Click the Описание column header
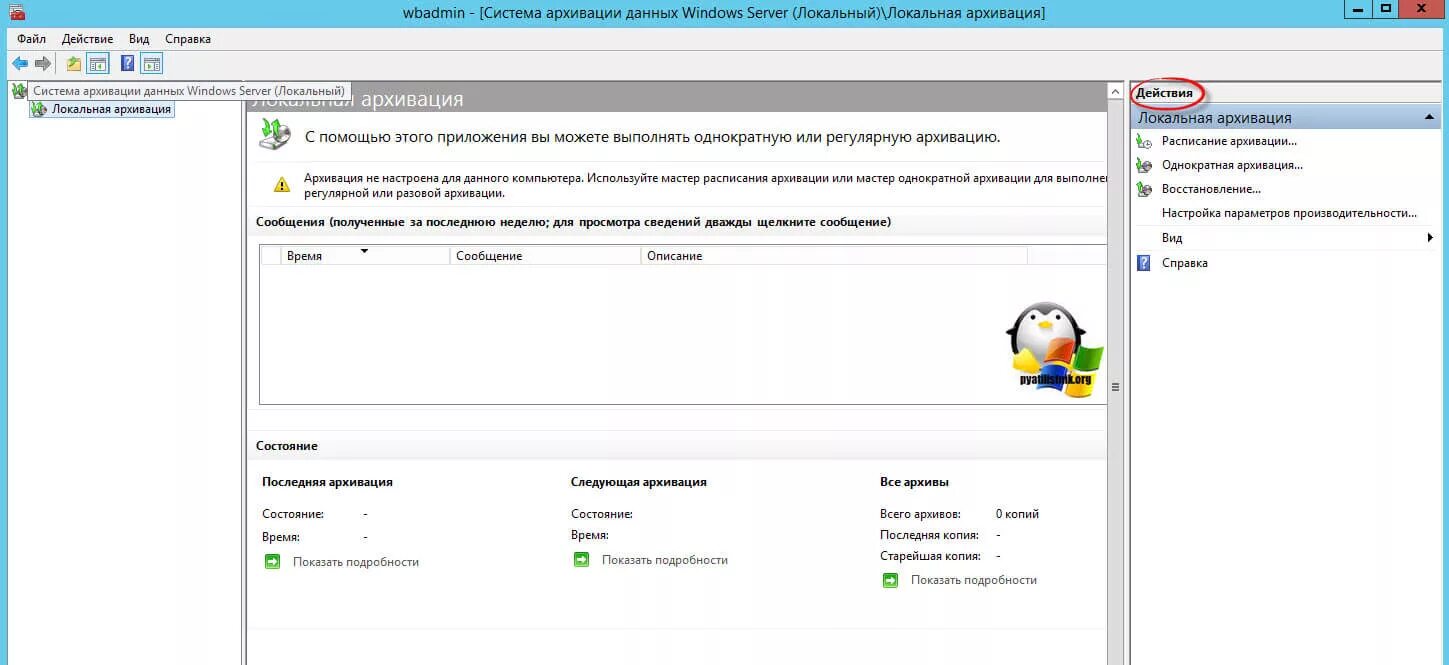Image resolution: width=1449 pixels, height=665 pixels. [834, 256]
